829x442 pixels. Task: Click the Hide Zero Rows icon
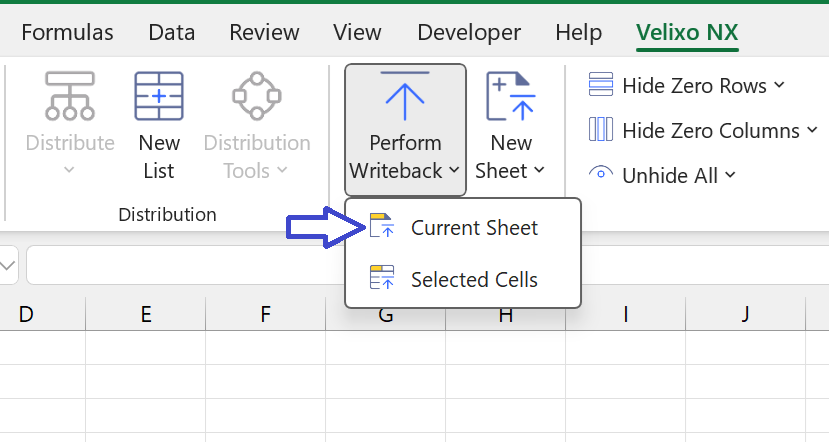[x=601, y=85]
